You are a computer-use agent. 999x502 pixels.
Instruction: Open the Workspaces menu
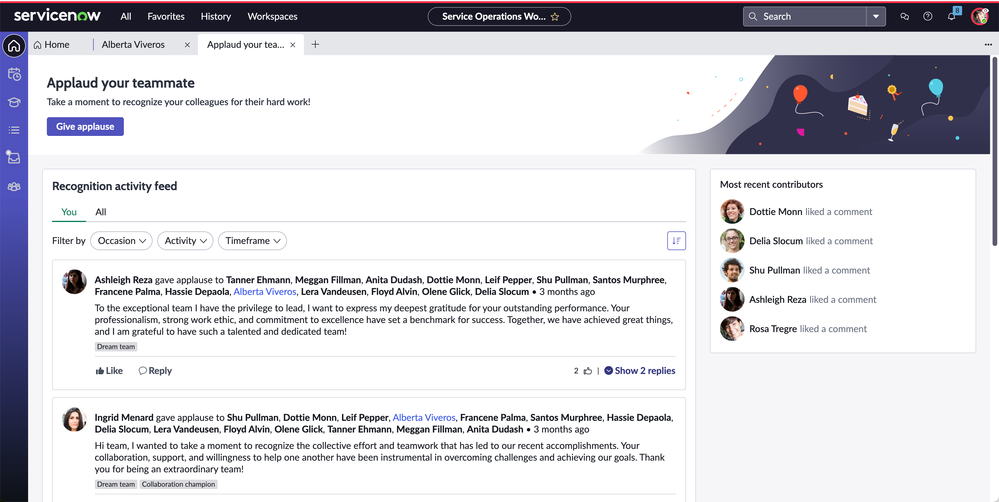point(272,17)
